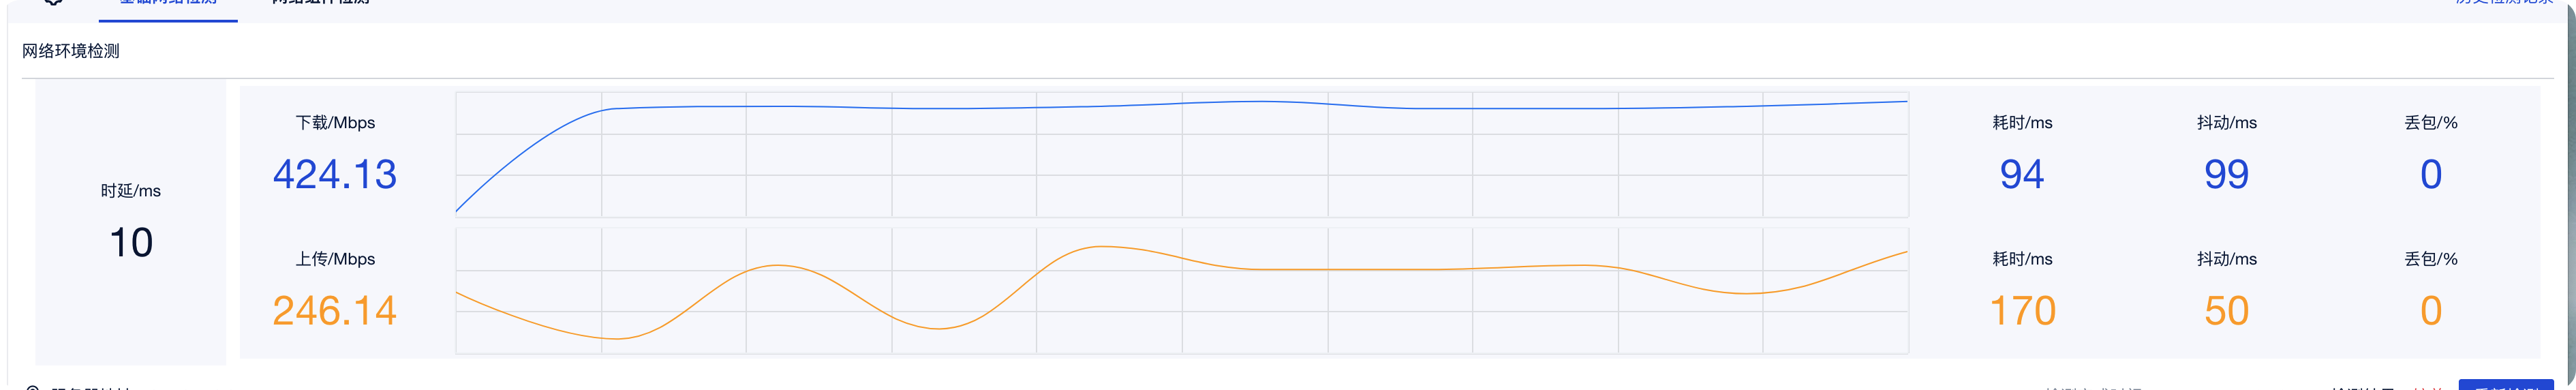
Task: Click the upload elapsed time value 170
Action: [2022, 311]
